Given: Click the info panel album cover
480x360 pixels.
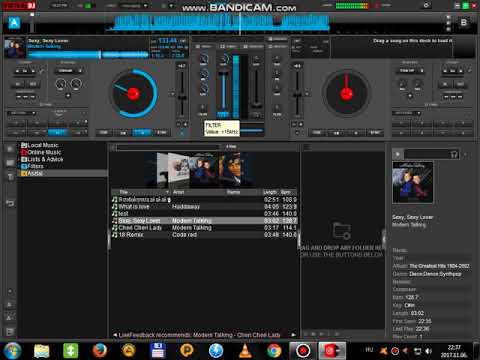Looking at the screenshot, I should pos(413,182).
